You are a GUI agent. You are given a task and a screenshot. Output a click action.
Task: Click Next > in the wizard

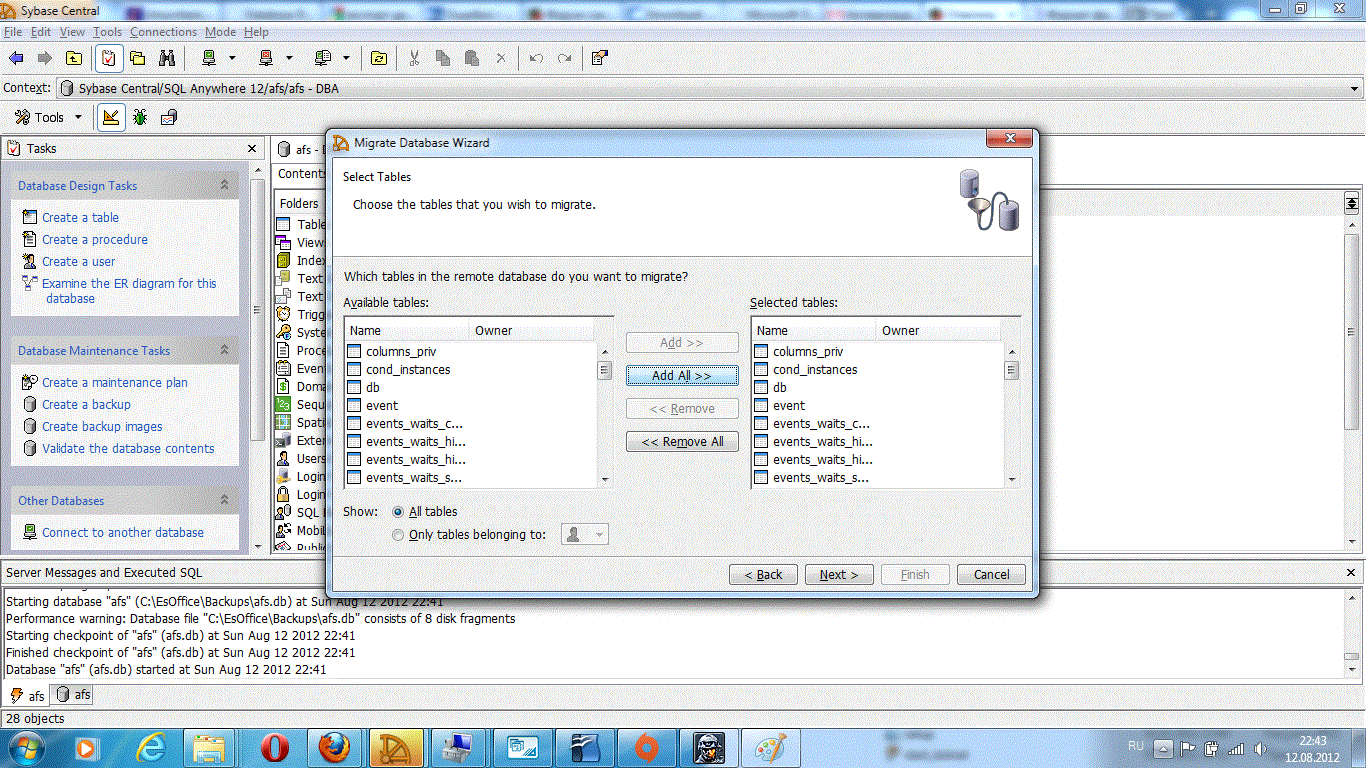pos(839,574)
